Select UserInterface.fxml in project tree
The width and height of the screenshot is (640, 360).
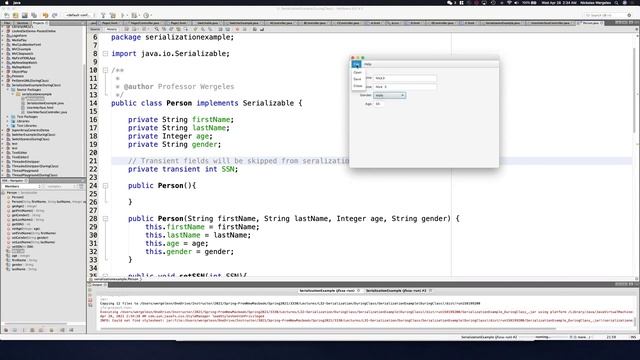(40, 107)
